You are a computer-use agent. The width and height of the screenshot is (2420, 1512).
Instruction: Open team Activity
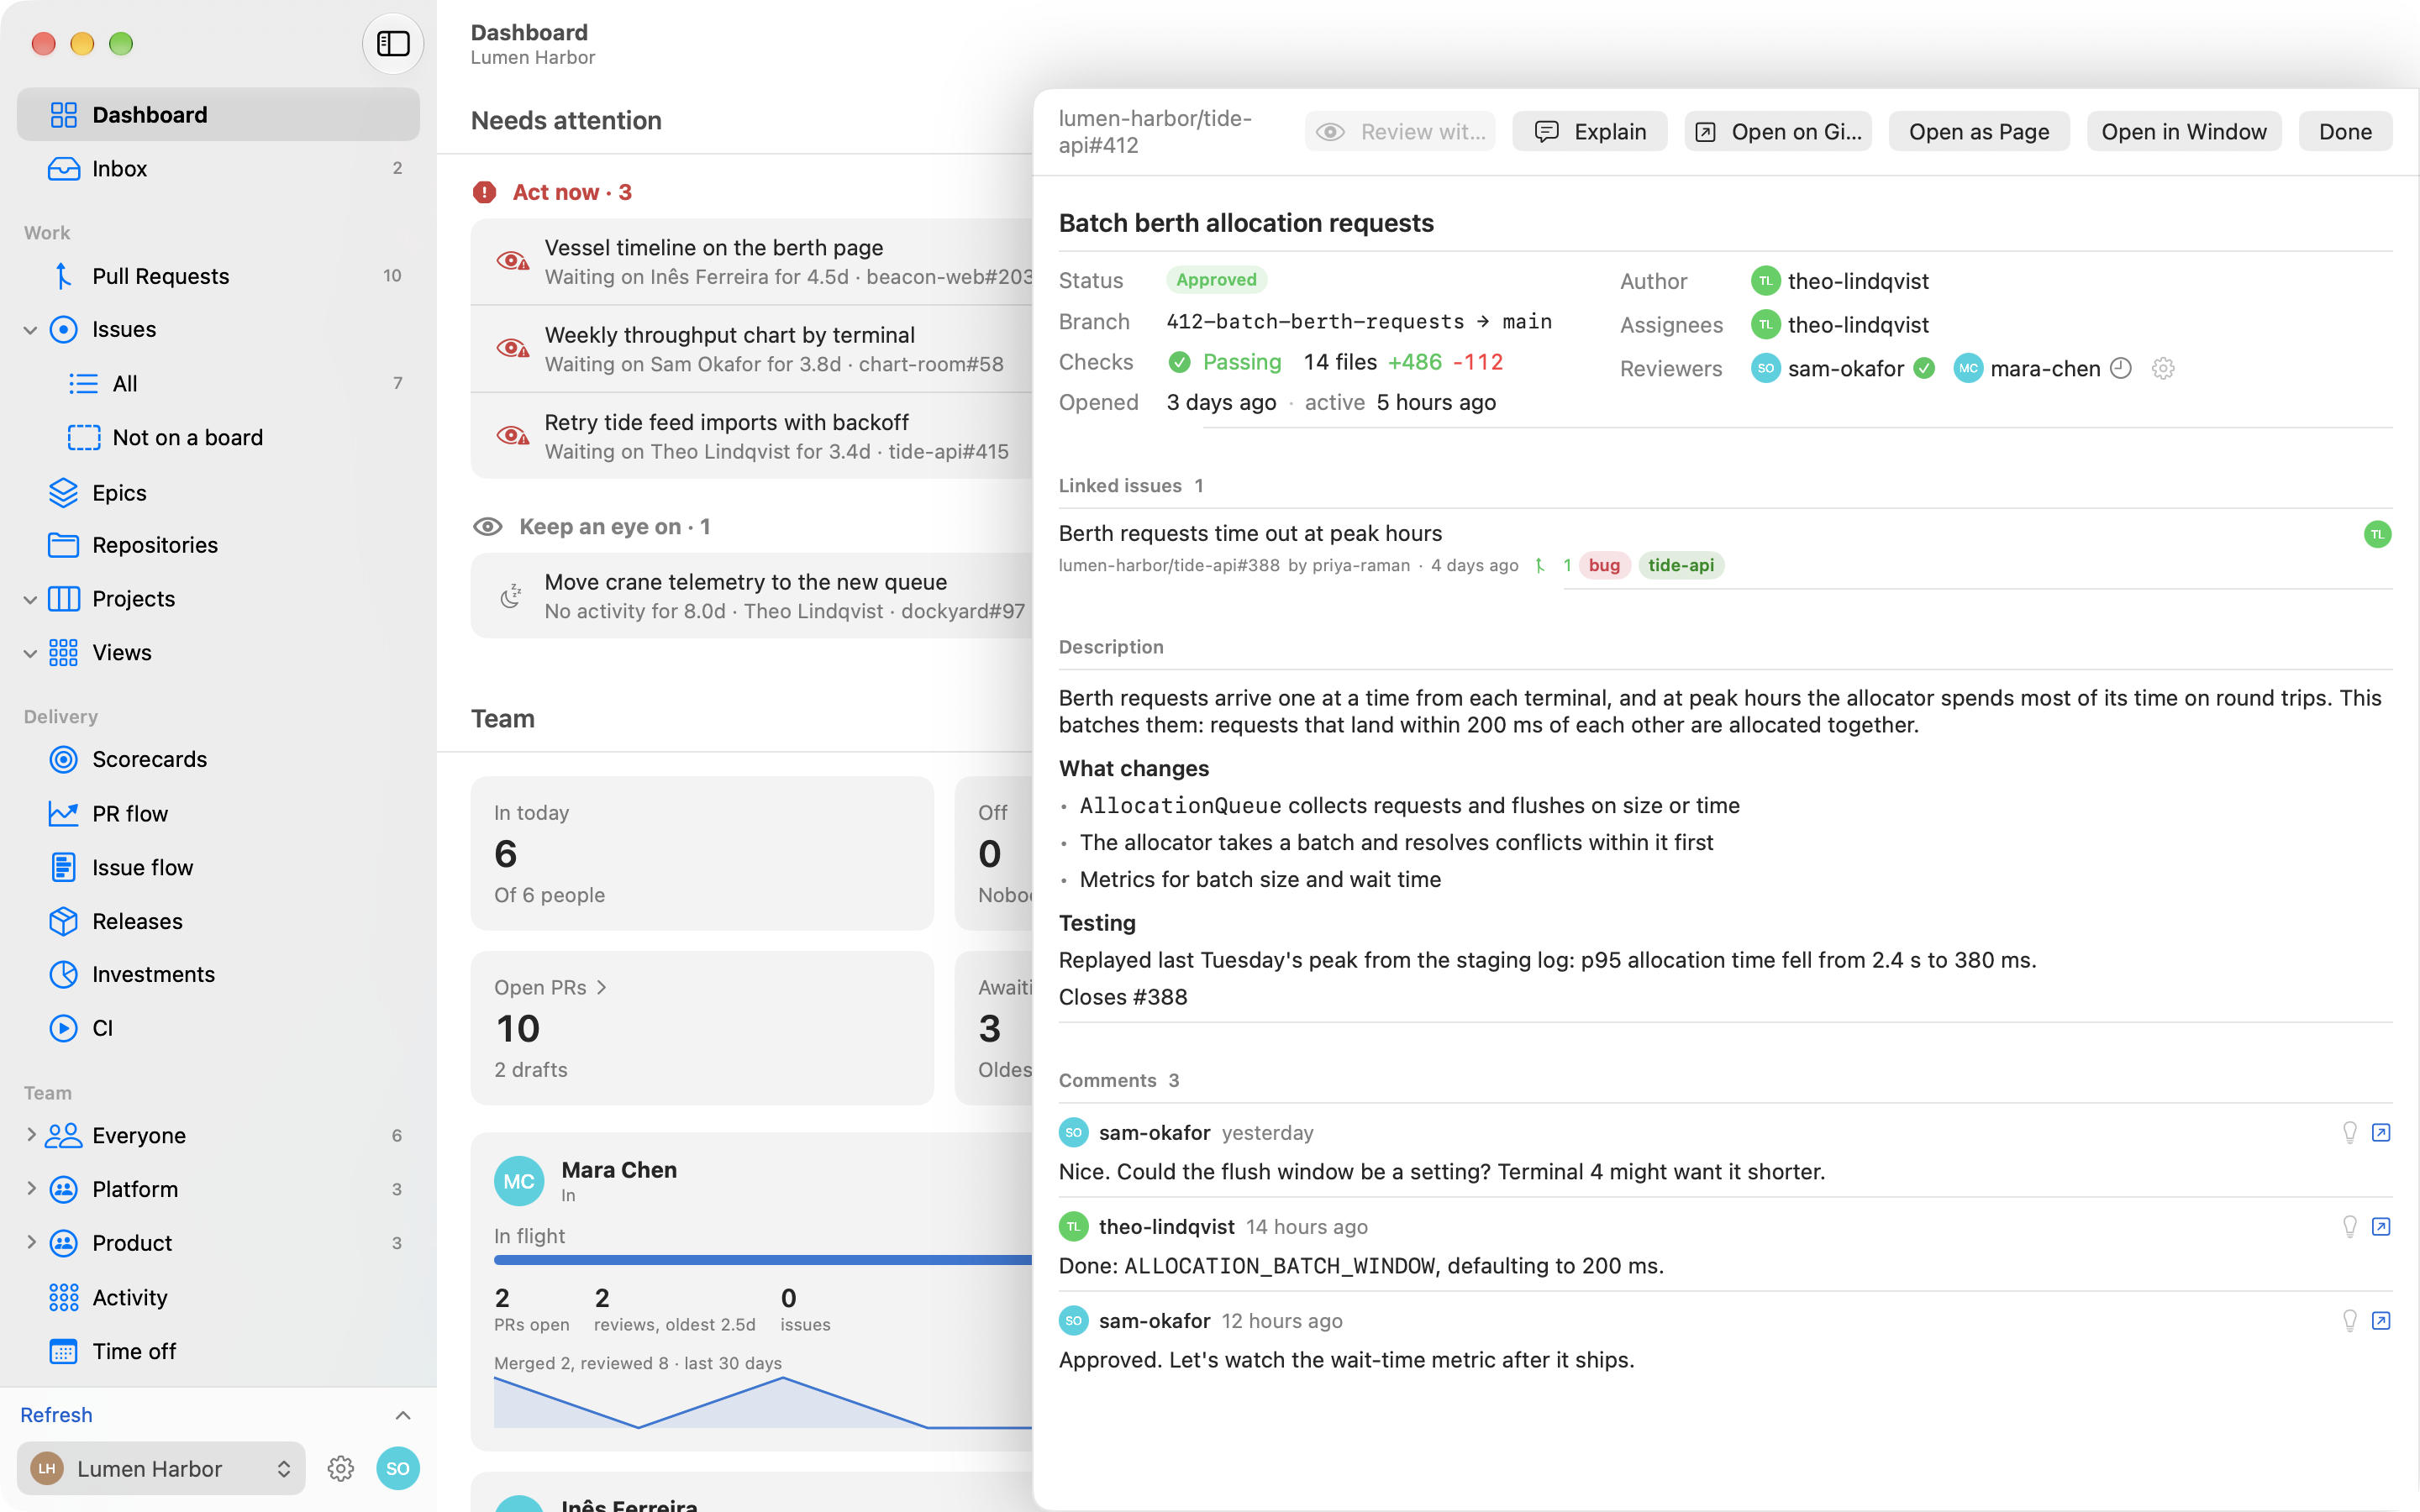[x=218, y=1297]
